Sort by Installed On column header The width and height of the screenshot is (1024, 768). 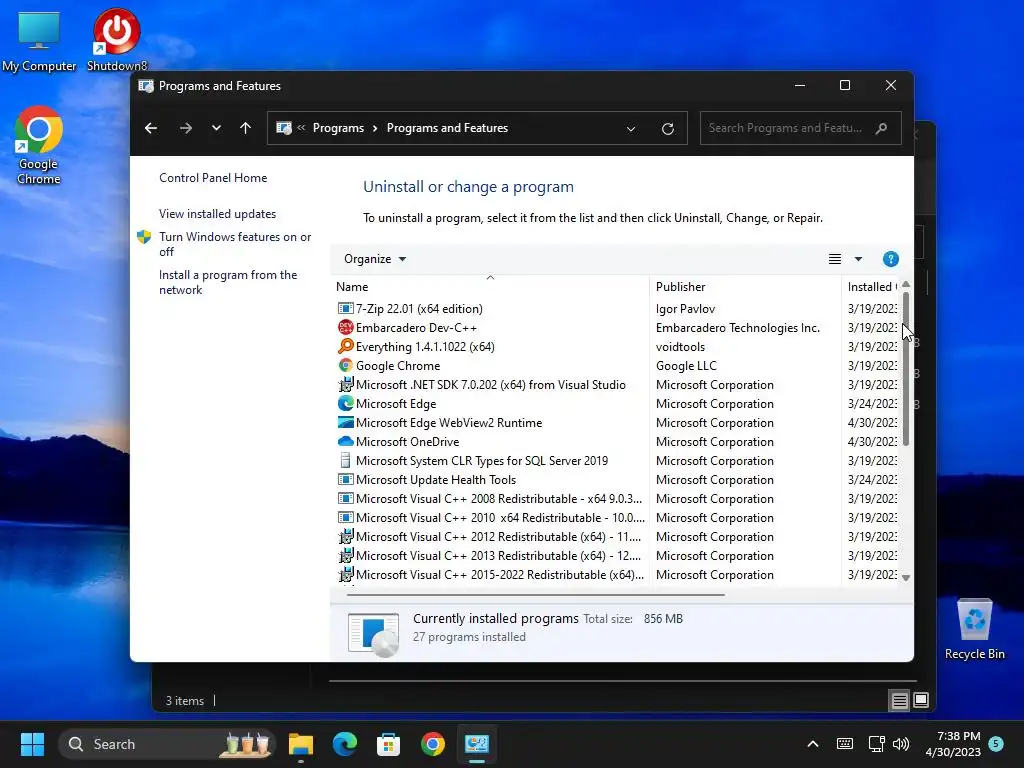(x=871, y=287)
